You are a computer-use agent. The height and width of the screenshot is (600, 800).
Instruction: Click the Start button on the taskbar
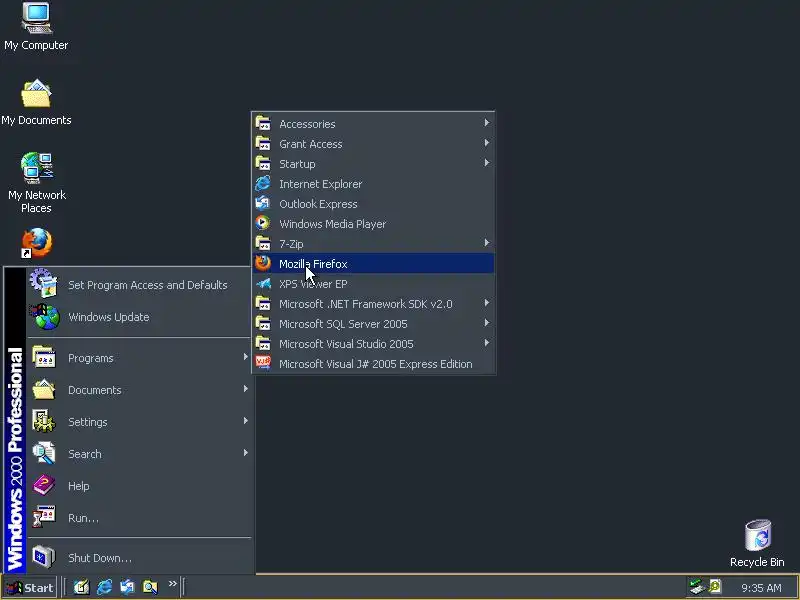point(30,588)
